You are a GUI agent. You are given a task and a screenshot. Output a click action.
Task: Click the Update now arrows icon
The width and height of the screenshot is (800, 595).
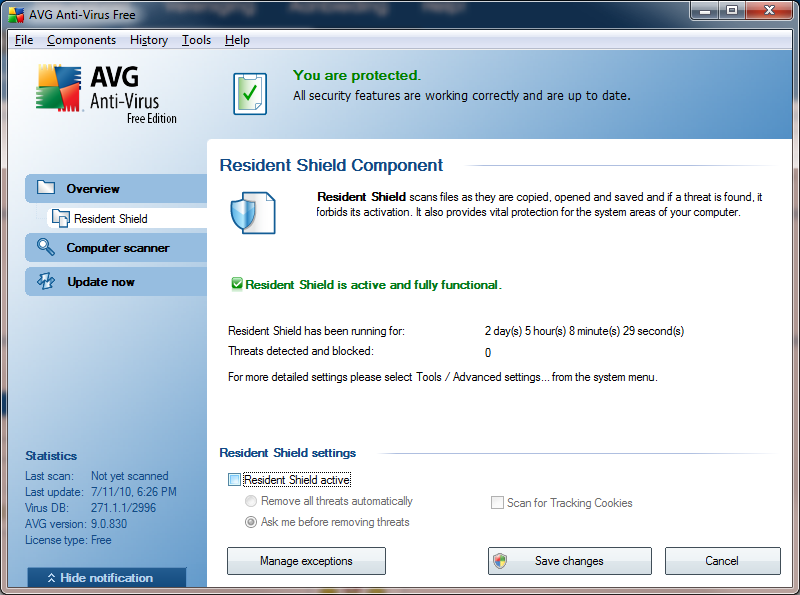tap(46, 281)
